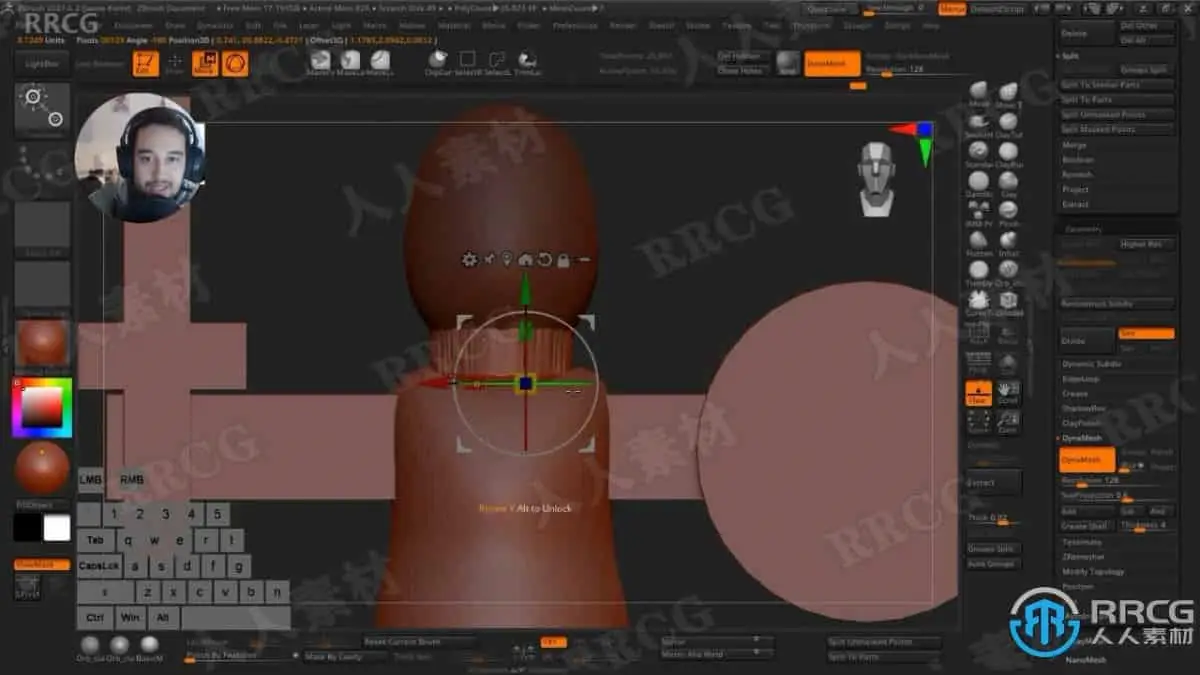
Task: Pick the DamStandard brush
Action: pos(978,183)
